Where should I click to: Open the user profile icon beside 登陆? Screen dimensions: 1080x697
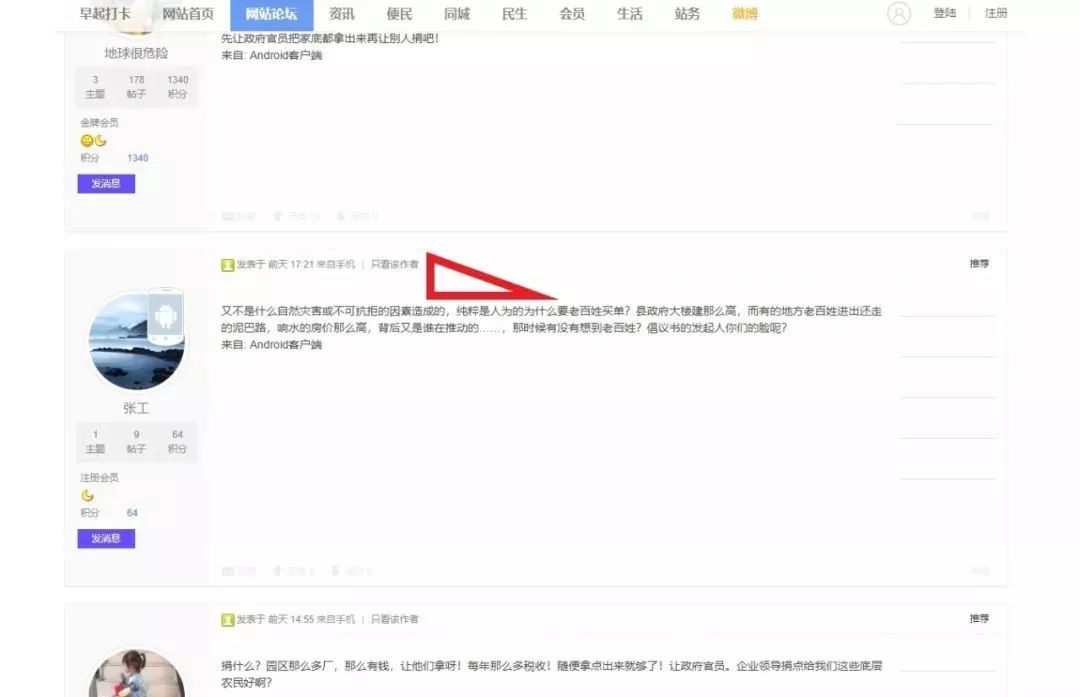pyautogui.click(x=899, y=13)
